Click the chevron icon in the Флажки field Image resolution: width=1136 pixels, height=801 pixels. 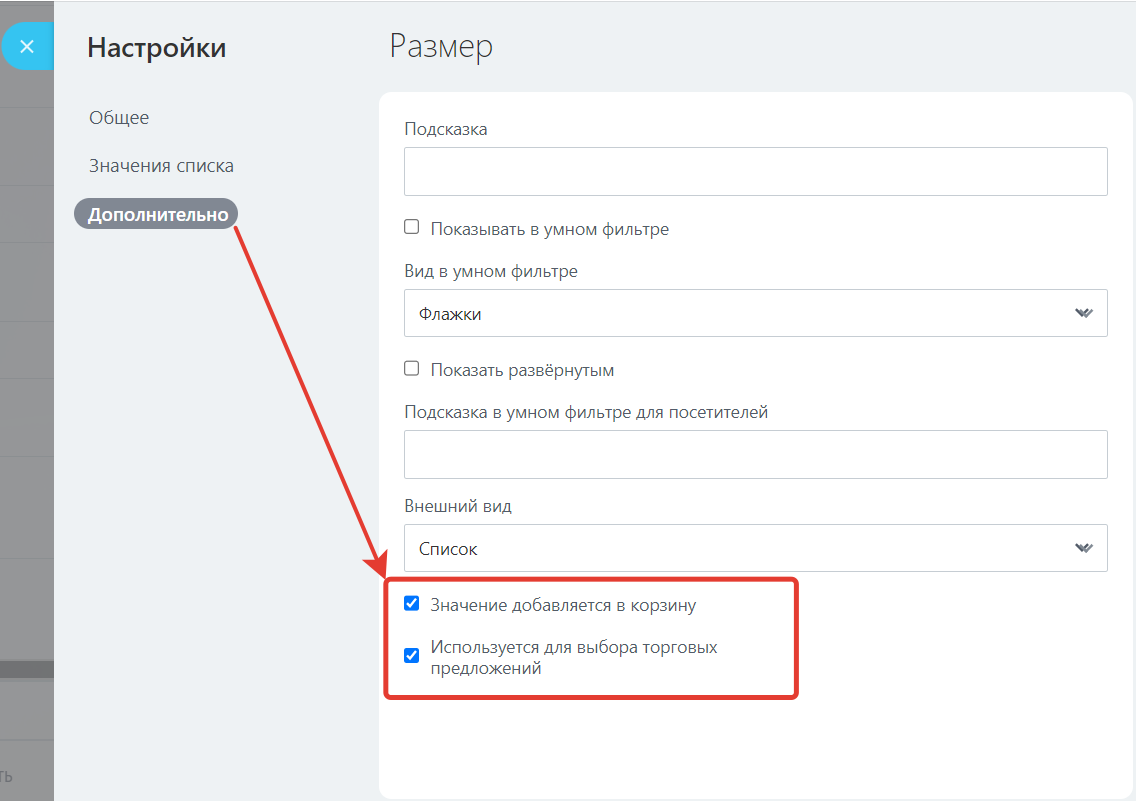point(1083,313)
